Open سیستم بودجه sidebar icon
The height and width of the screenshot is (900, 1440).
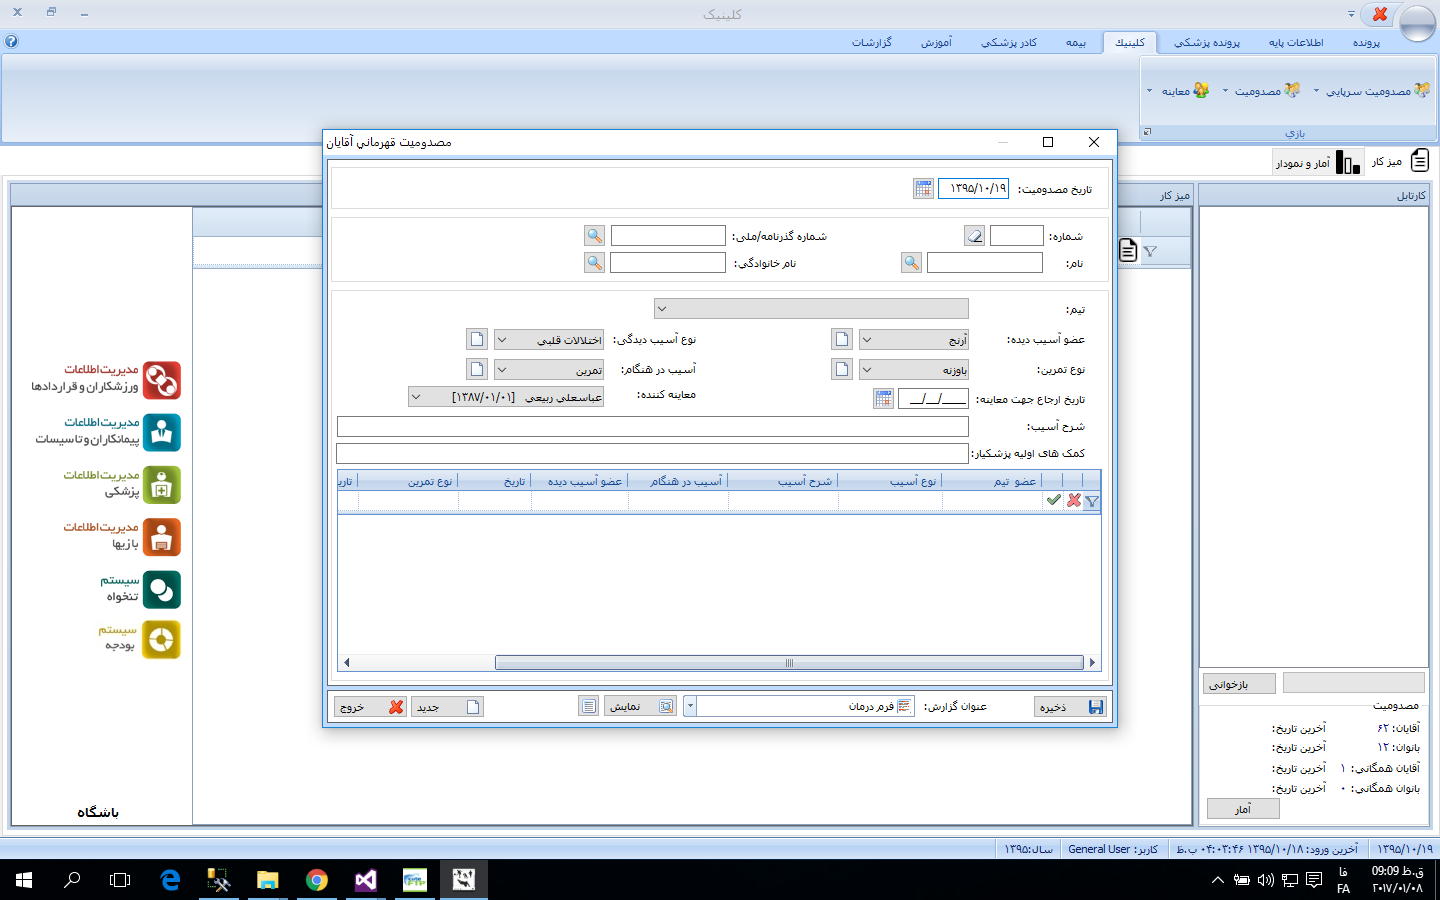click(161, 640)
